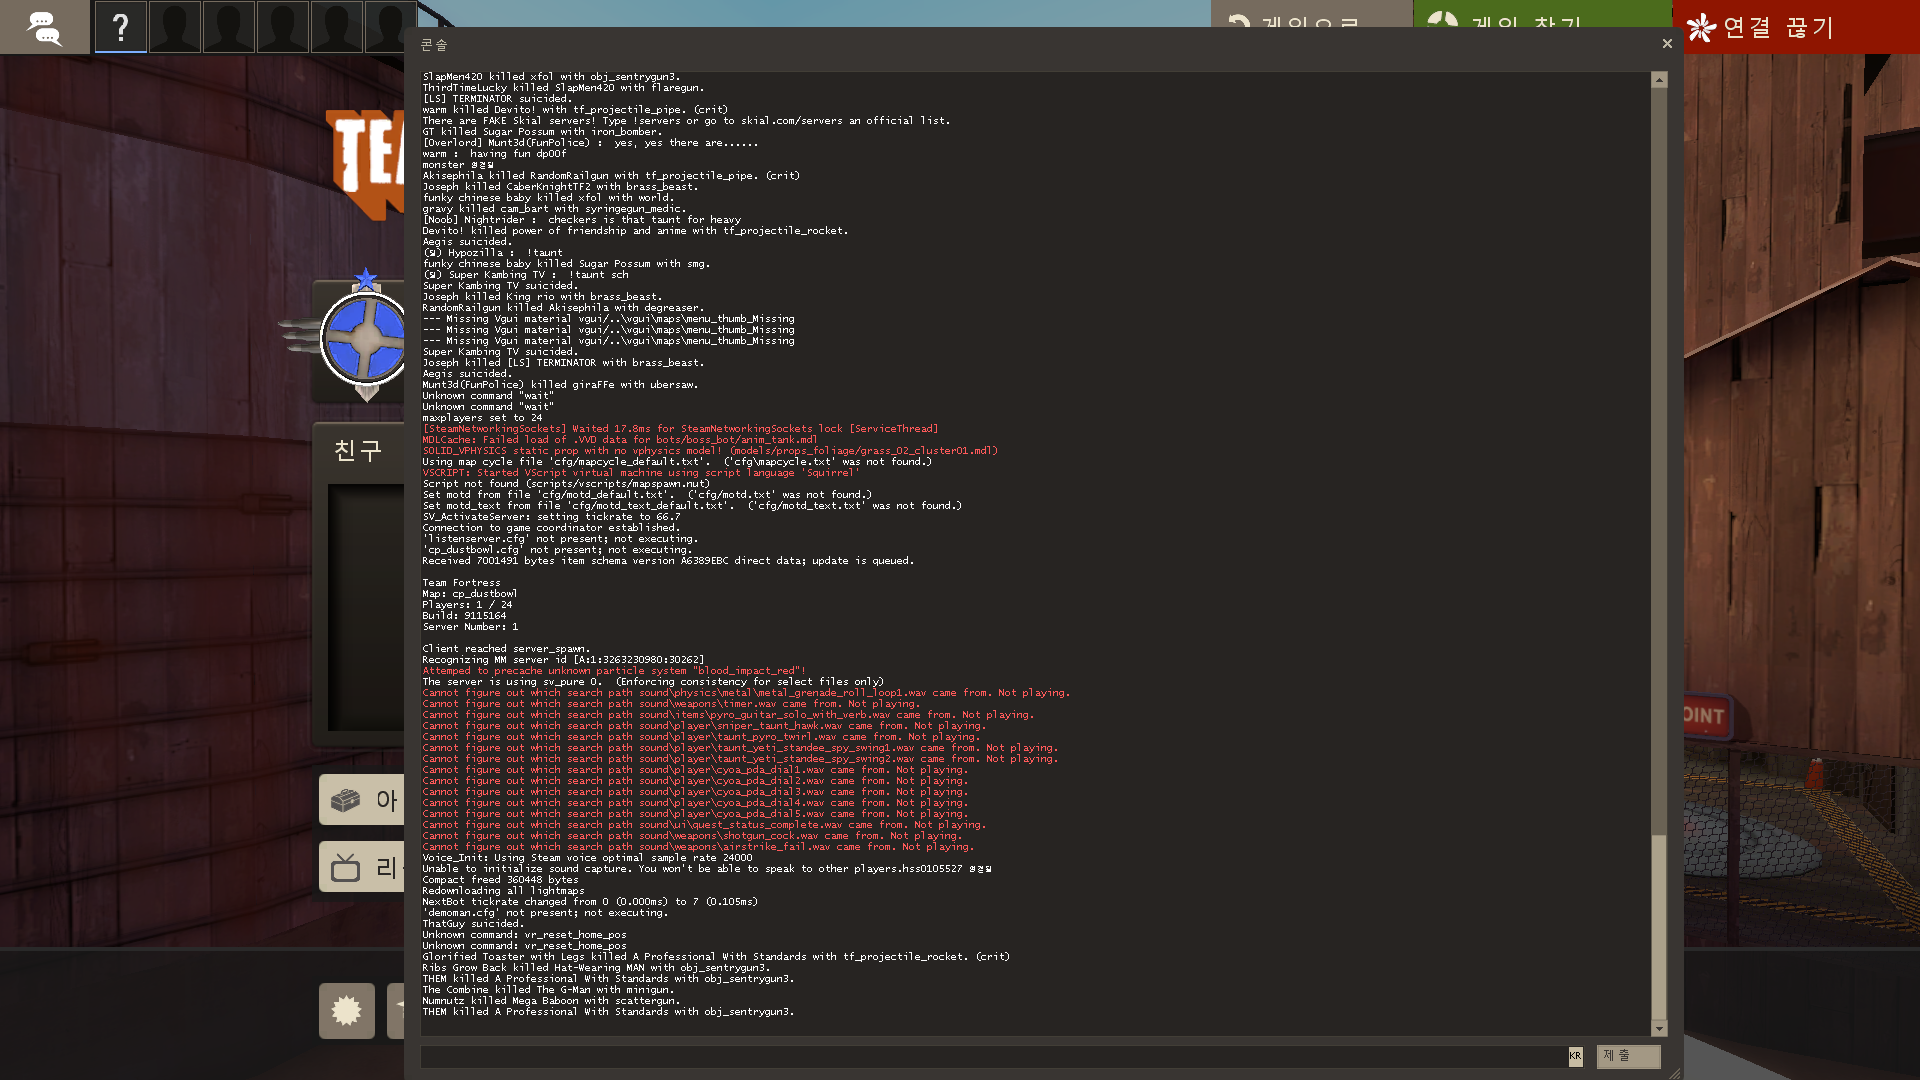Viewport: 1920px width, 1080px height.
Task: Click the console resize grip corner
Action: 1675,1073
